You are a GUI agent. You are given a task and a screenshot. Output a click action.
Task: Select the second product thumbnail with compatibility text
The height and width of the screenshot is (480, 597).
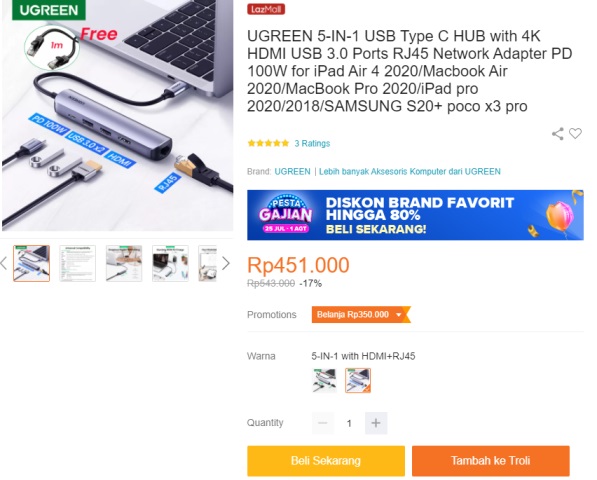coord(78,263)
